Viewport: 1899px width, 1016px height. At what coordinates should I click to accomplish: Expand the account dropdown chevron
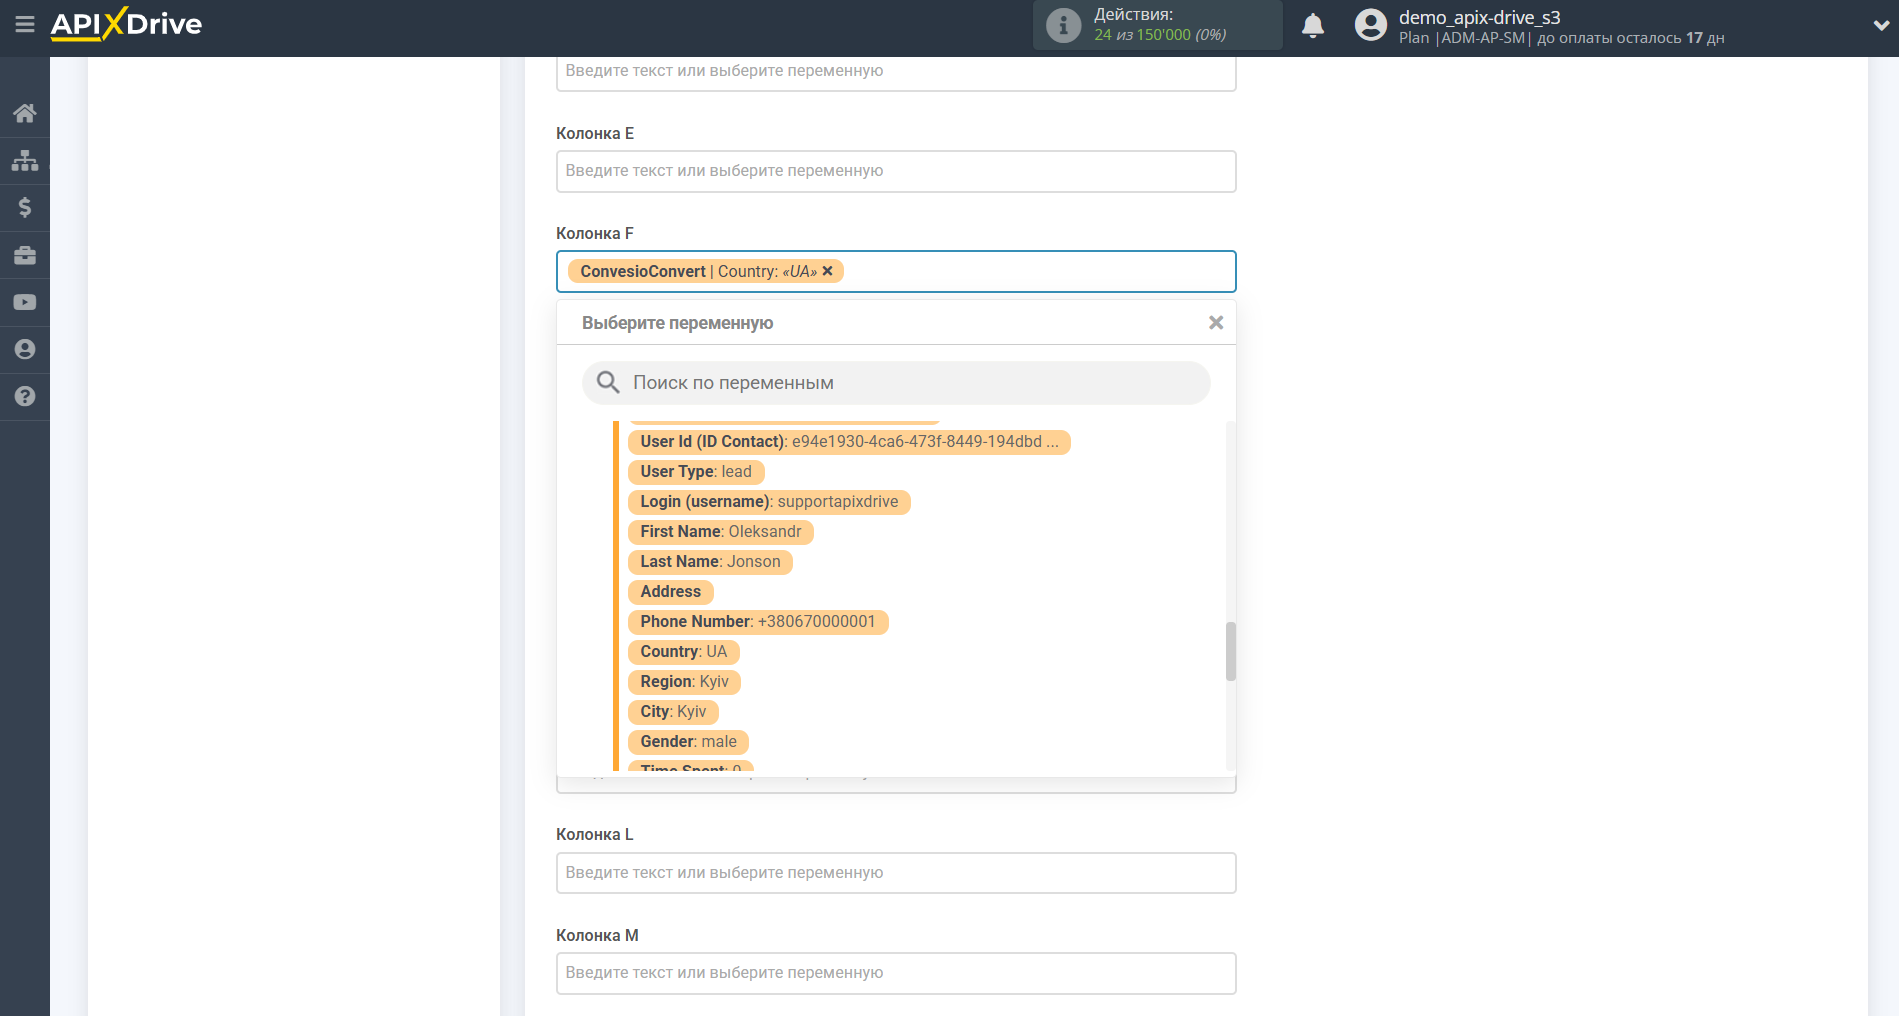1880,26
